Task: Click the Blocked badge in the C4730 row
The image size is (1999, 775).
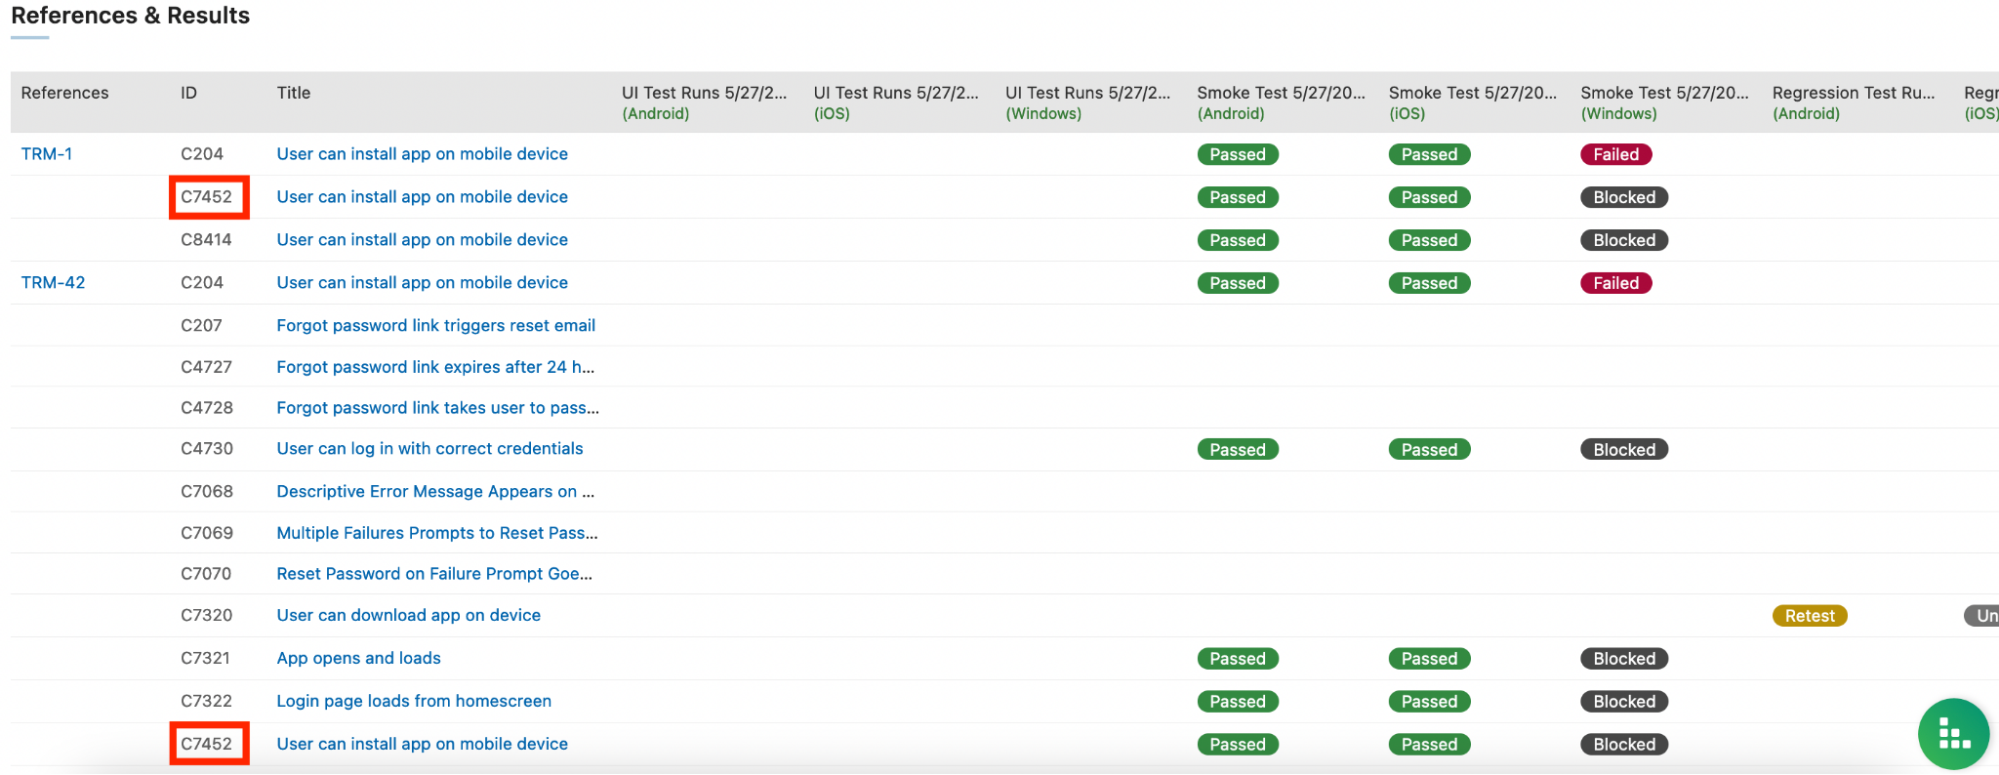Action: 1623,450
